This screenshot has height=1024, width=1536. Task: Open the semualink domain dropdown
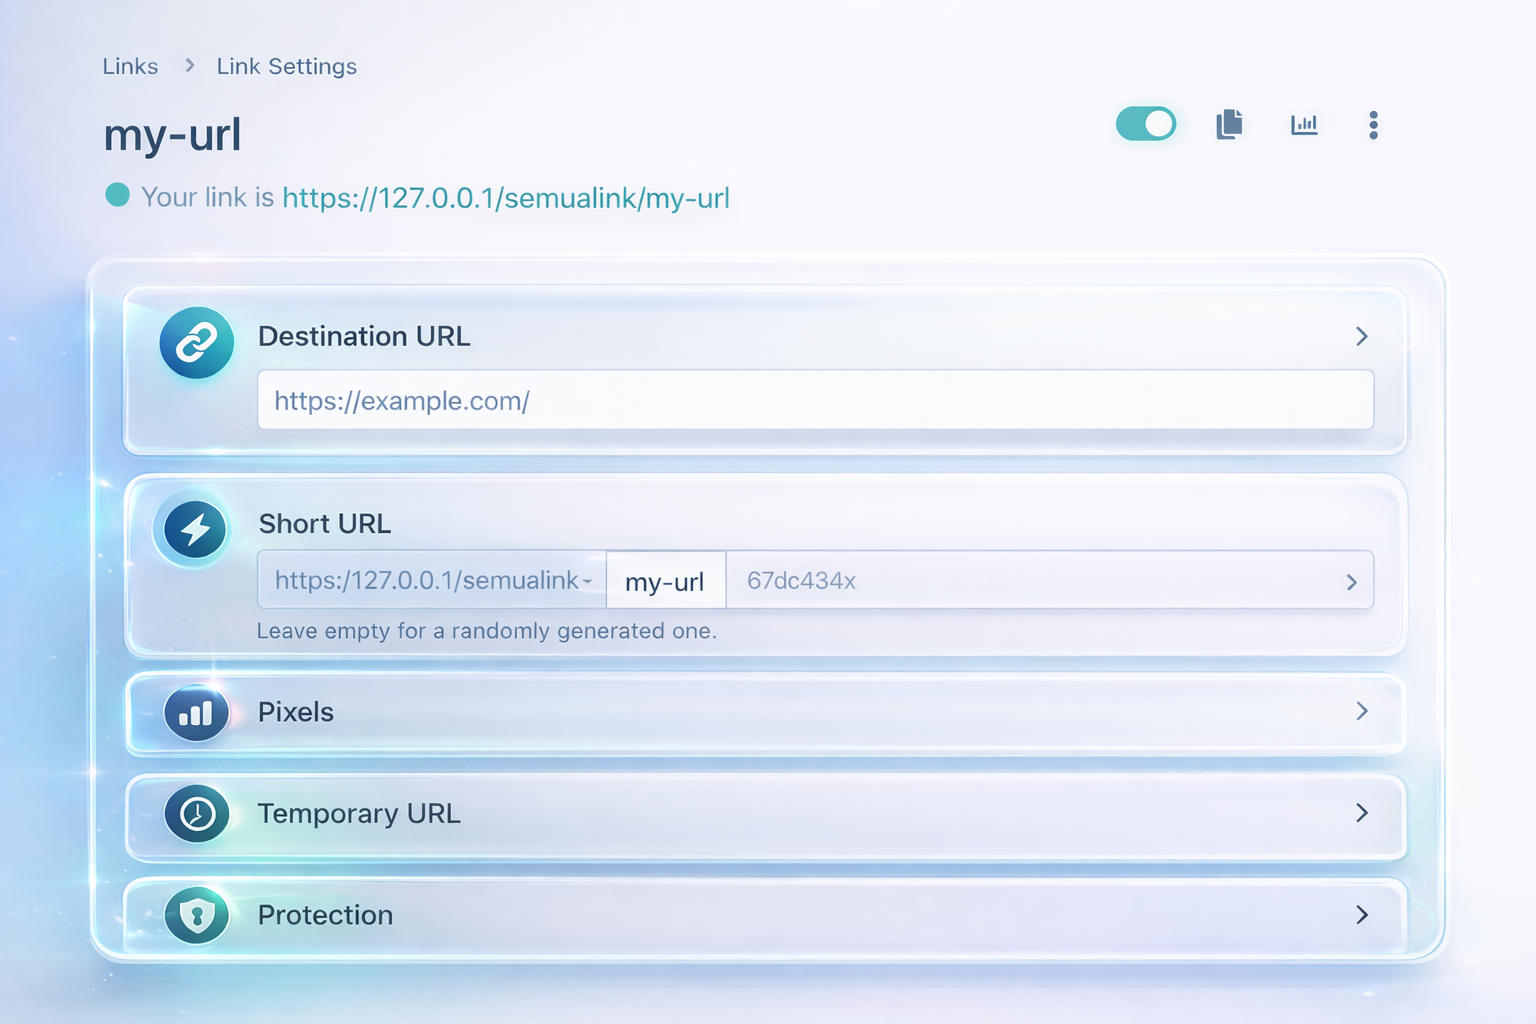(433, 581)
